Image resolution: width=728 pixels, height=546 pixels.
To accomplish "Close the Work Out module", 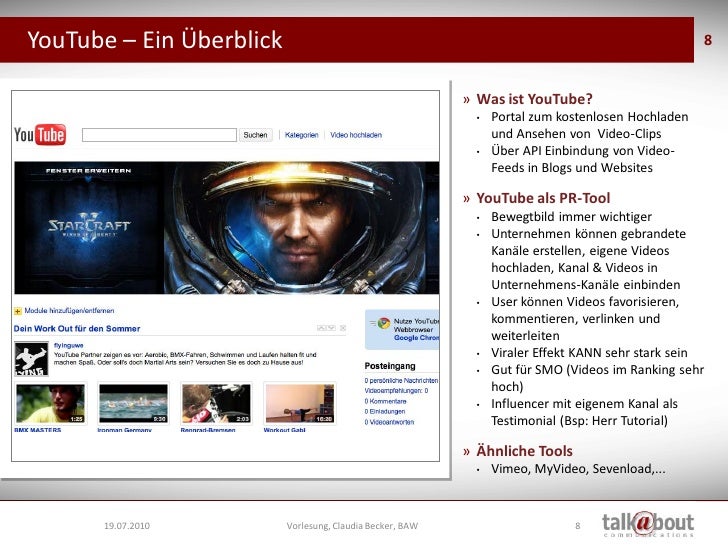I will point(343,328).
